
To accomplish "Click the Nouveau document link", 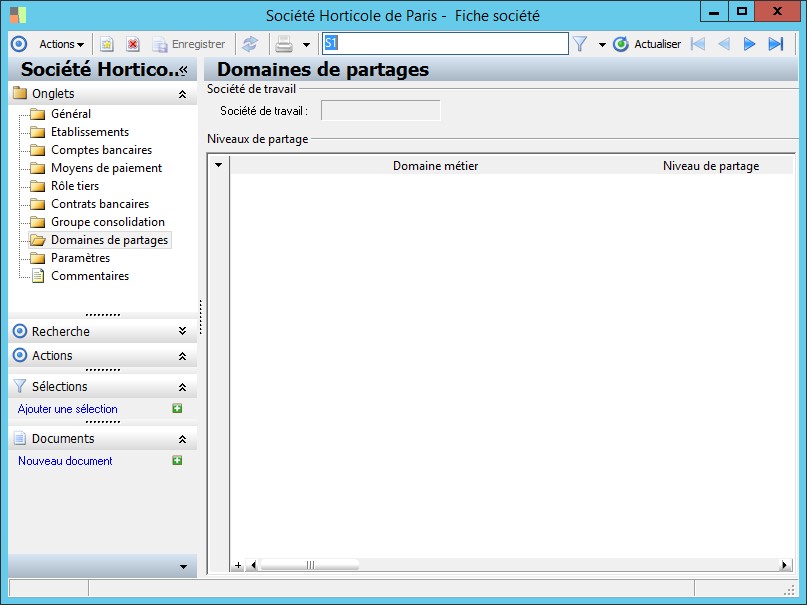I will (x=65, y=461).
